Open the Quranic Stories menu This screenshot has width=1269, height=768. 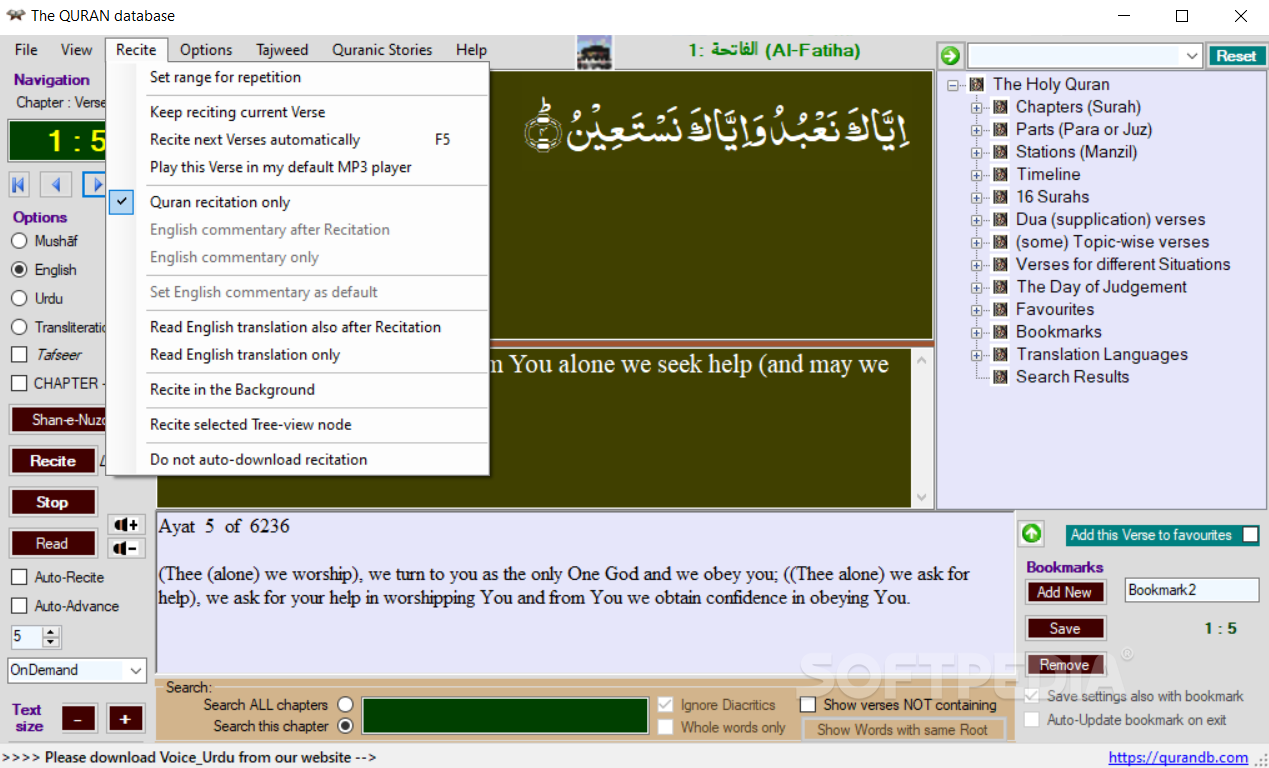point(382,50)
